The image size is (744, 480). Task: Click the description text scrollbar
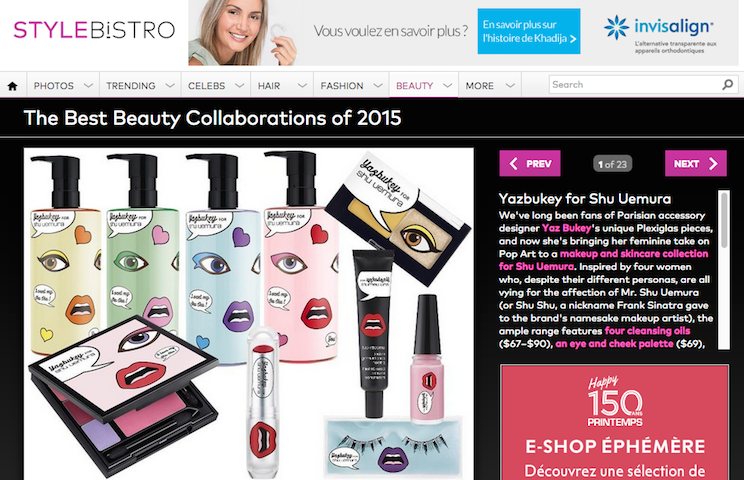tap(724, 270)
